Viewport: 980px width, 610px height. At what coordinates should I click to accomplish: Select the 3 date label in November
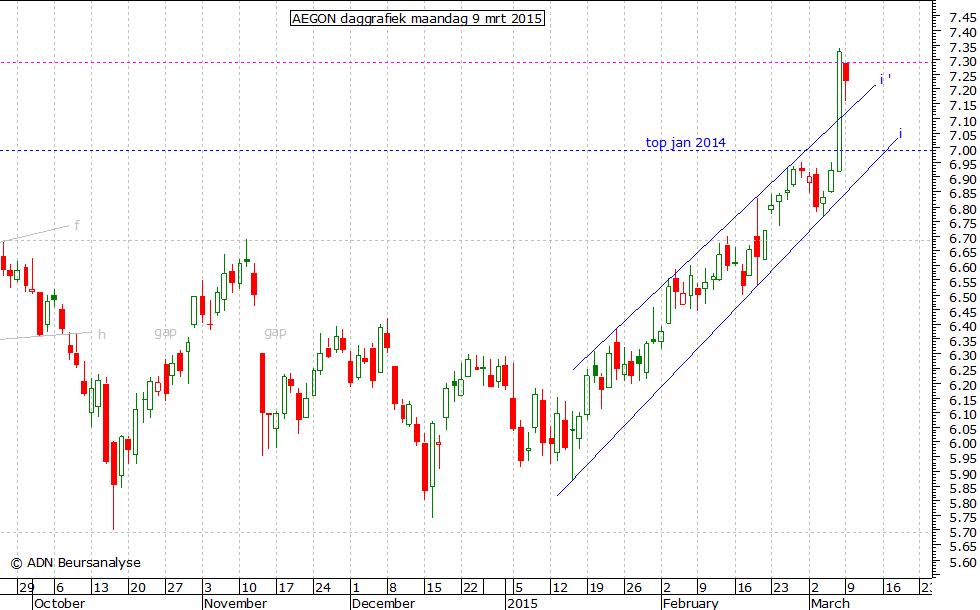208,588
